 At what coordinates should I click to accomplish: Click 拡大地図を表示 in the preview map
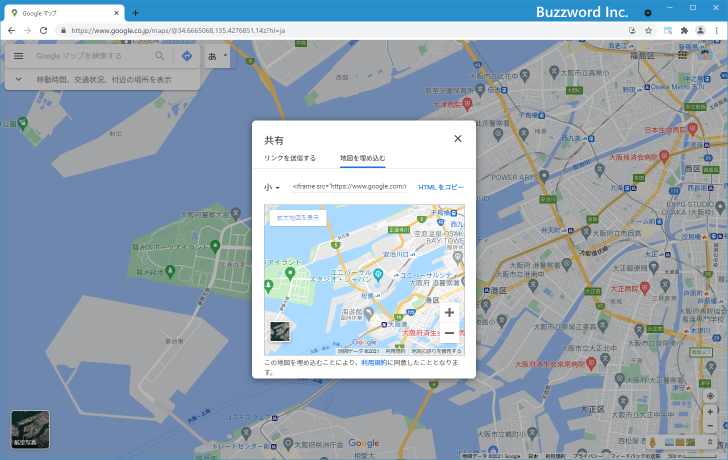298,218
